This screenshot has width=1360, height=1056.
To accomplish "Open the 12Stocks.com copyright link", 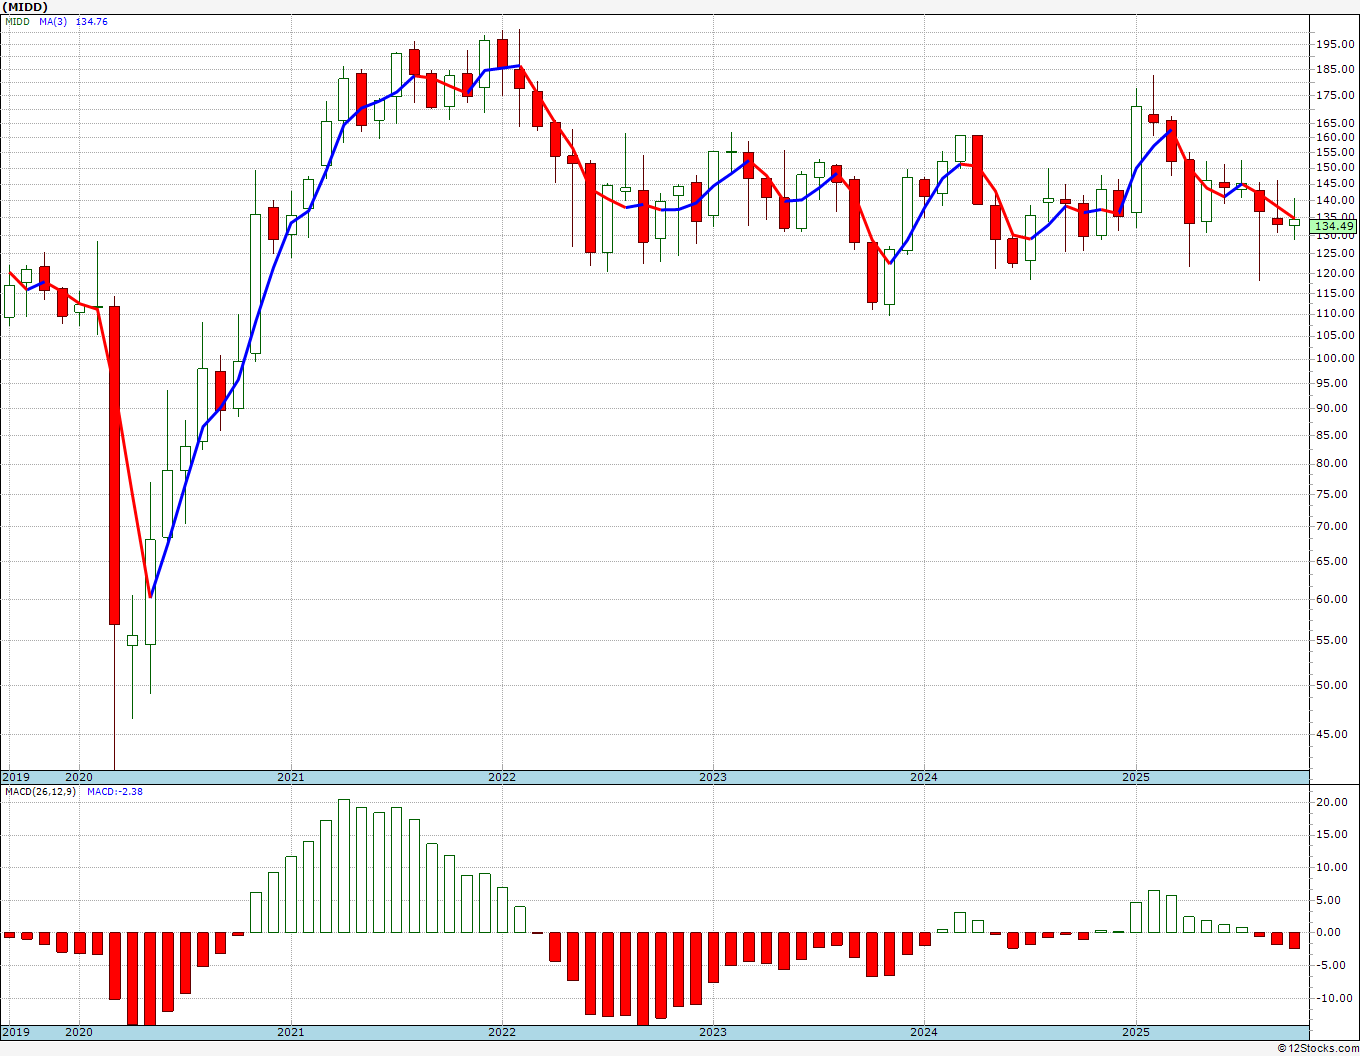I will [1318, 1048].
